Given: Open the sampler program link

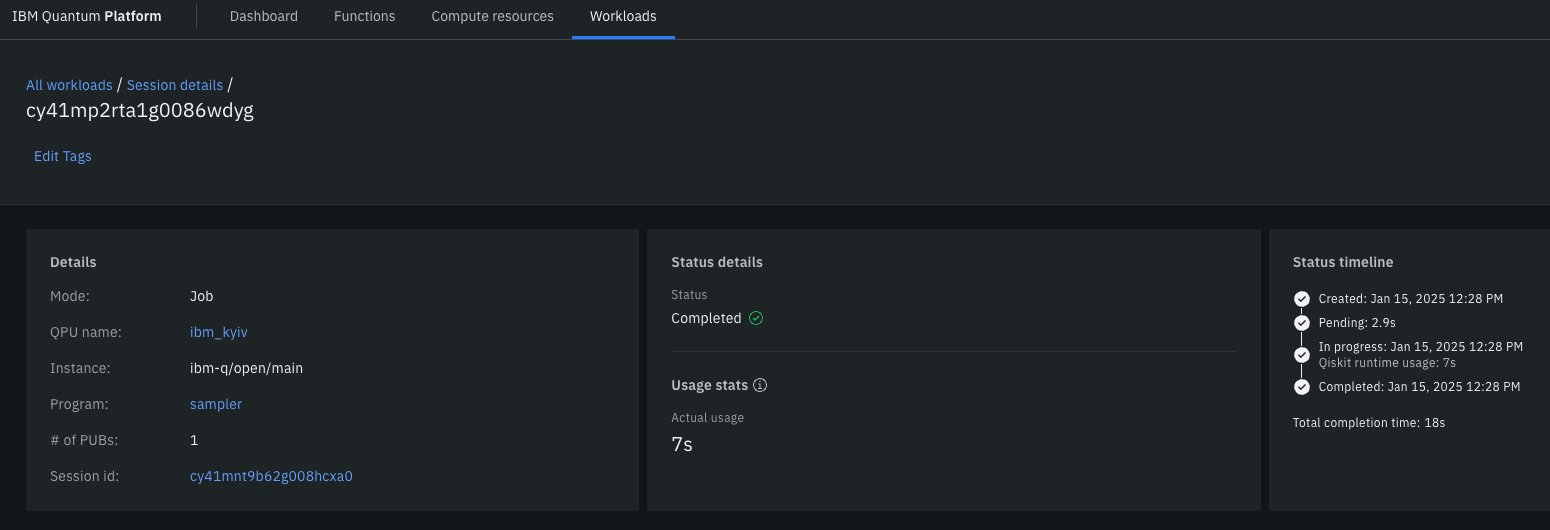Looking at the screenshot, I should 216,404.
